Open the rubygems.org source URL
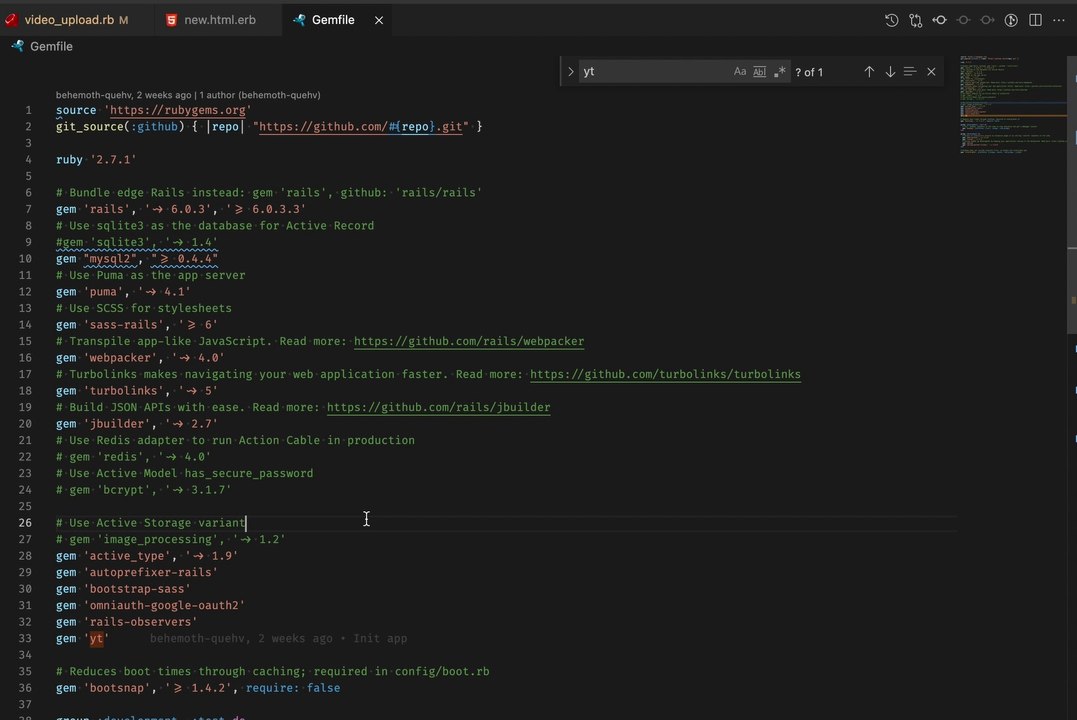This screenshot has height=720, width=1077. click(177, 110)
